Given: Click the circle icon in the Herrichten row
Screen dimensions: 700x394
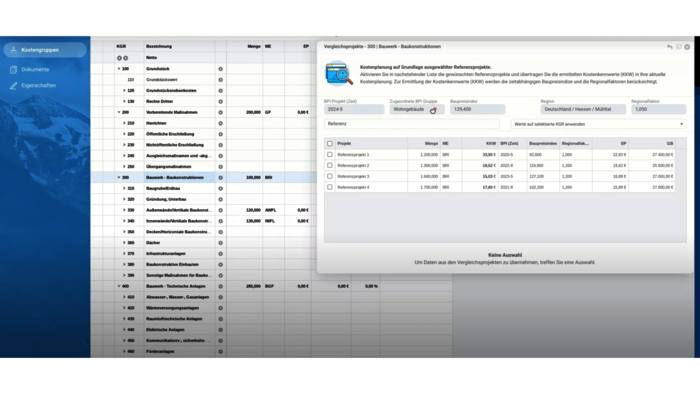Looking at the screenshot, I should coord(221,123).
